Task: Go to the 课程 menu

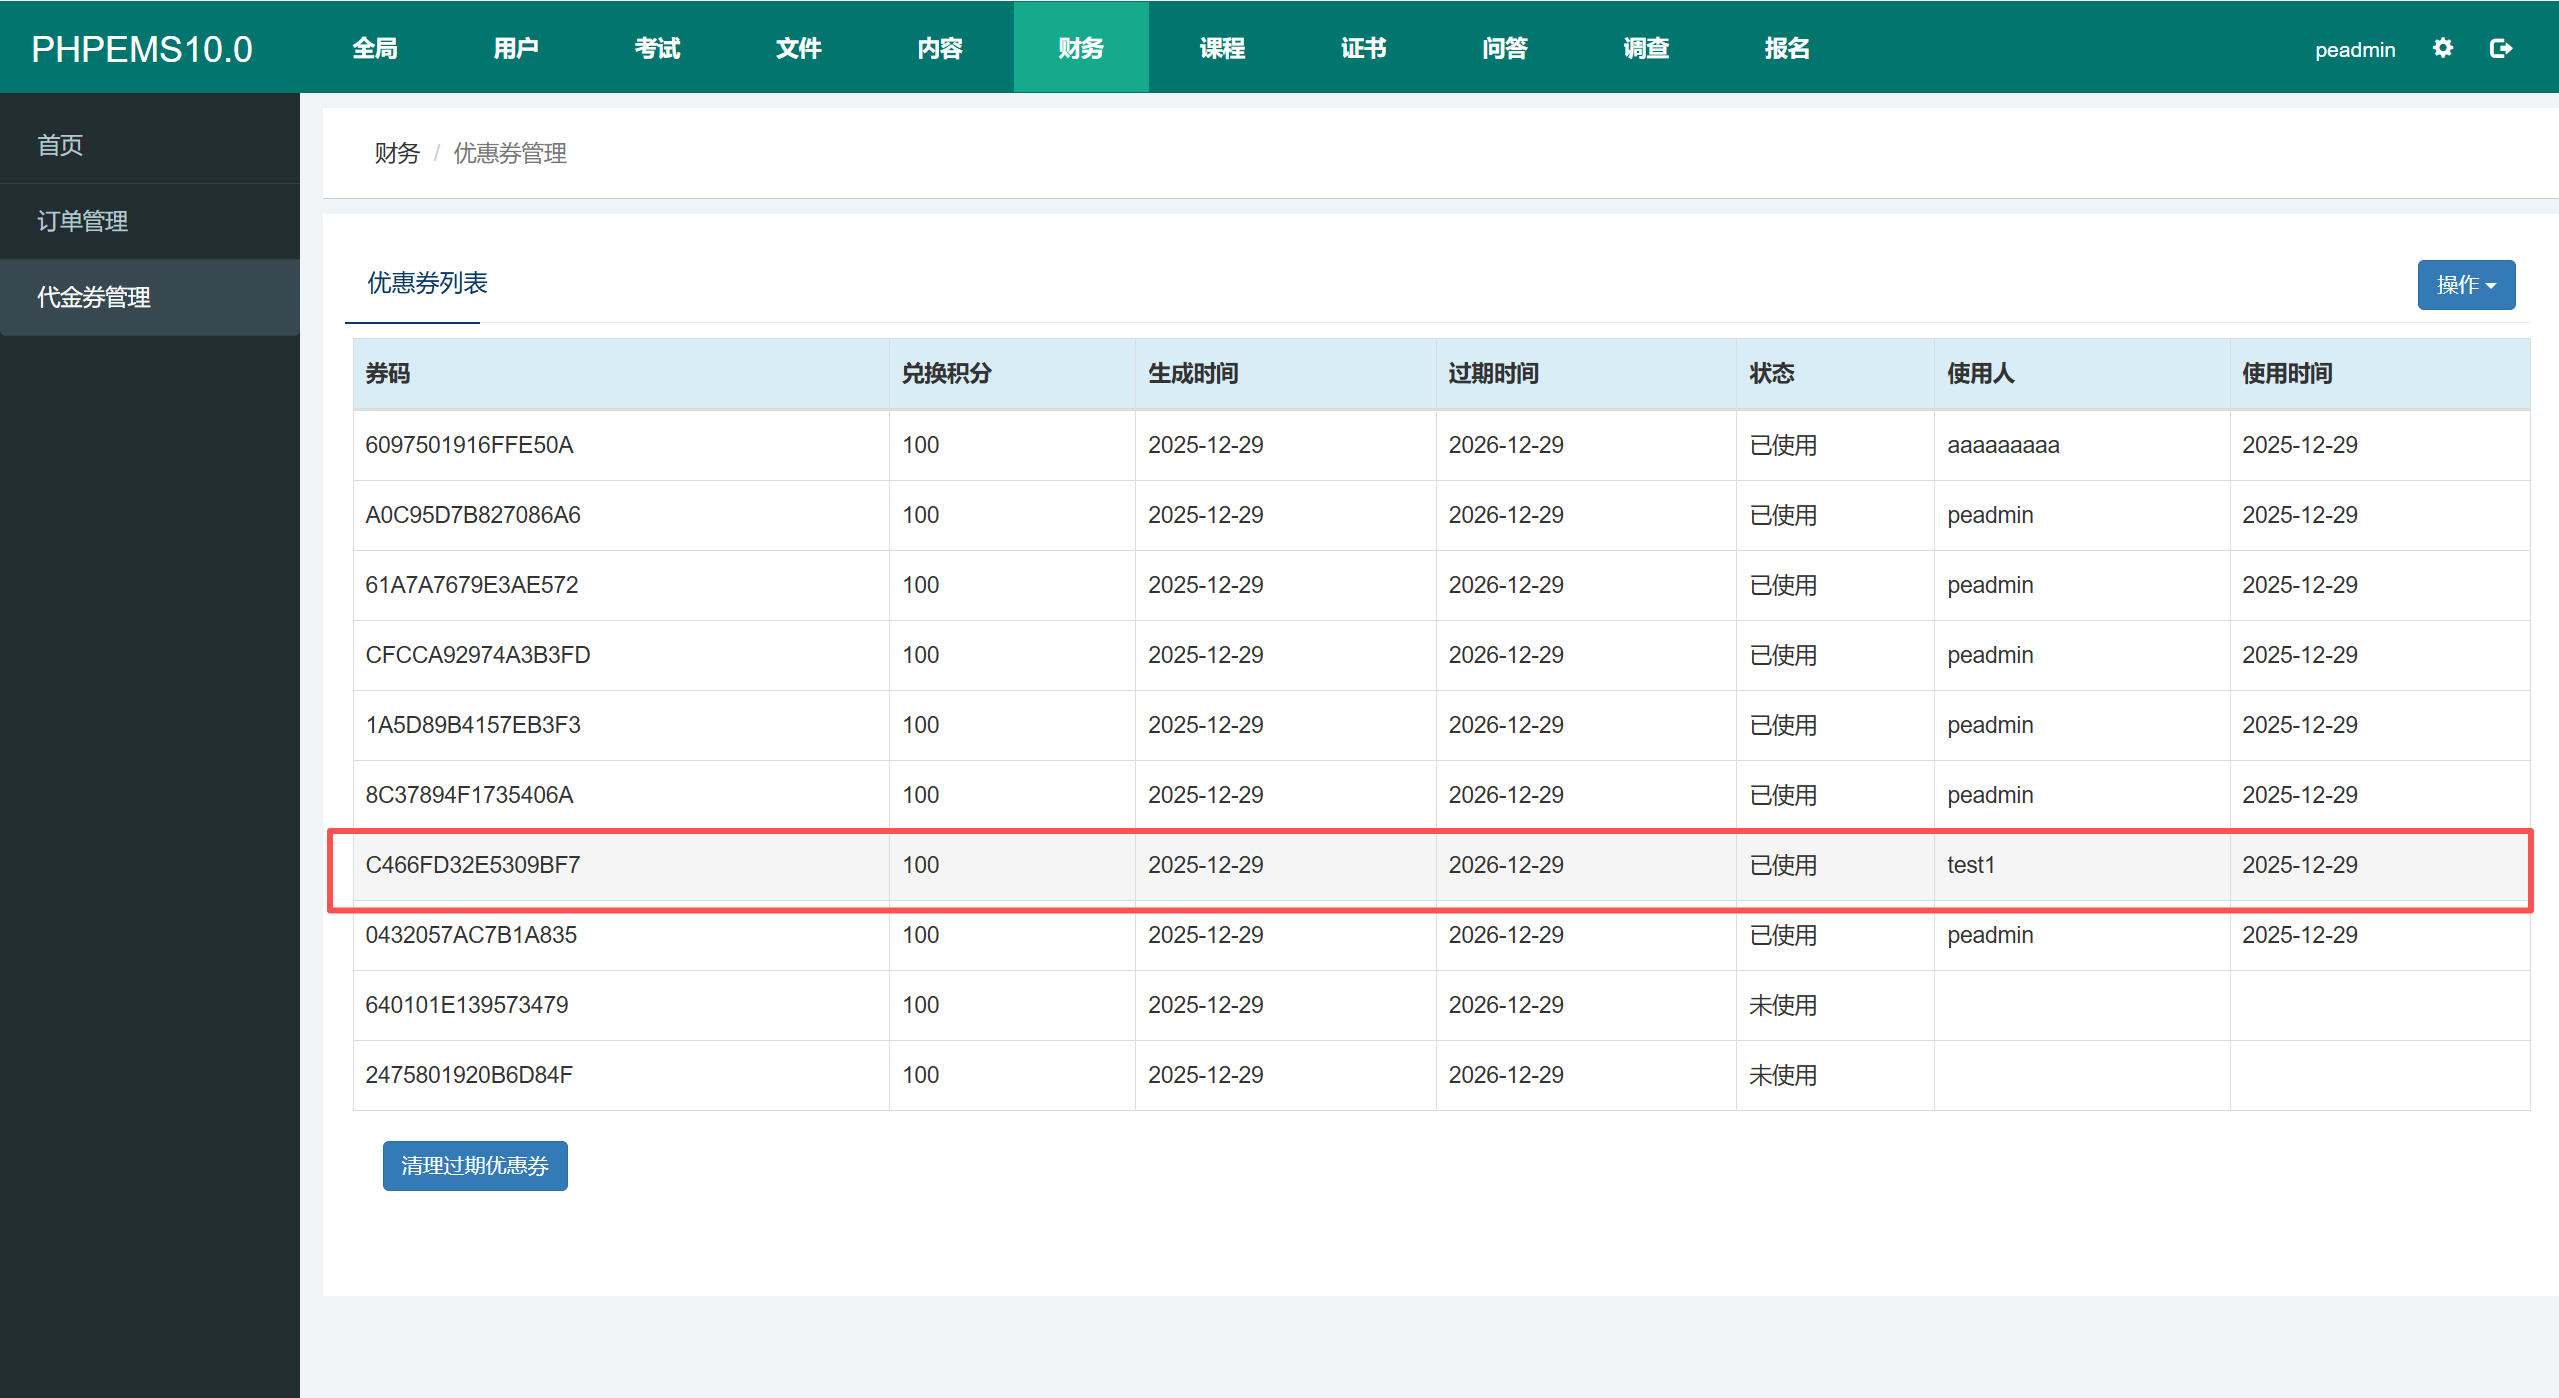Action: (1222, 48)
